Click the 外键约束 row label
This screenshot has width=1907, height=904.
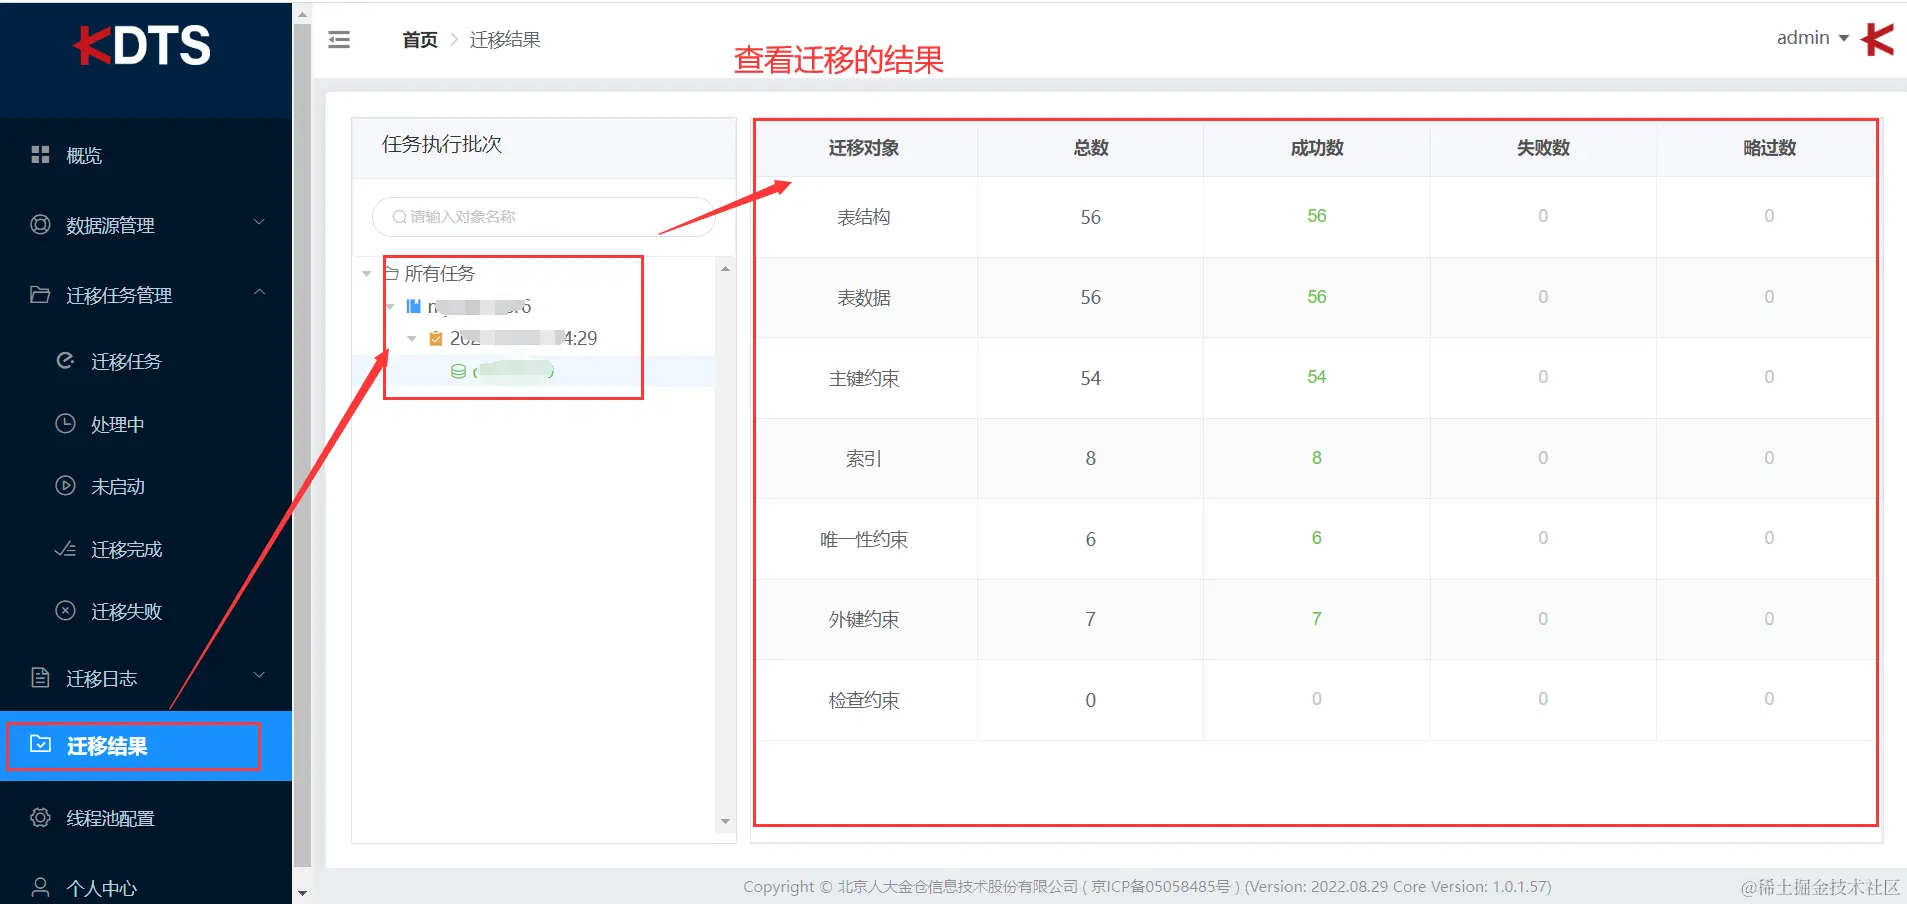[864, 620]
